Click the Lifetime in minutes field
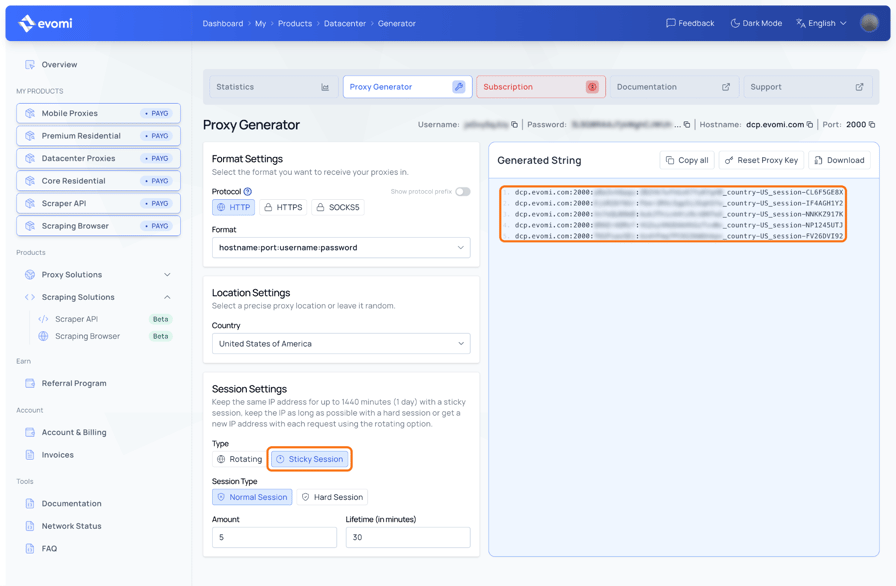This screenshot has width=896, height=586. coord(408,537)
